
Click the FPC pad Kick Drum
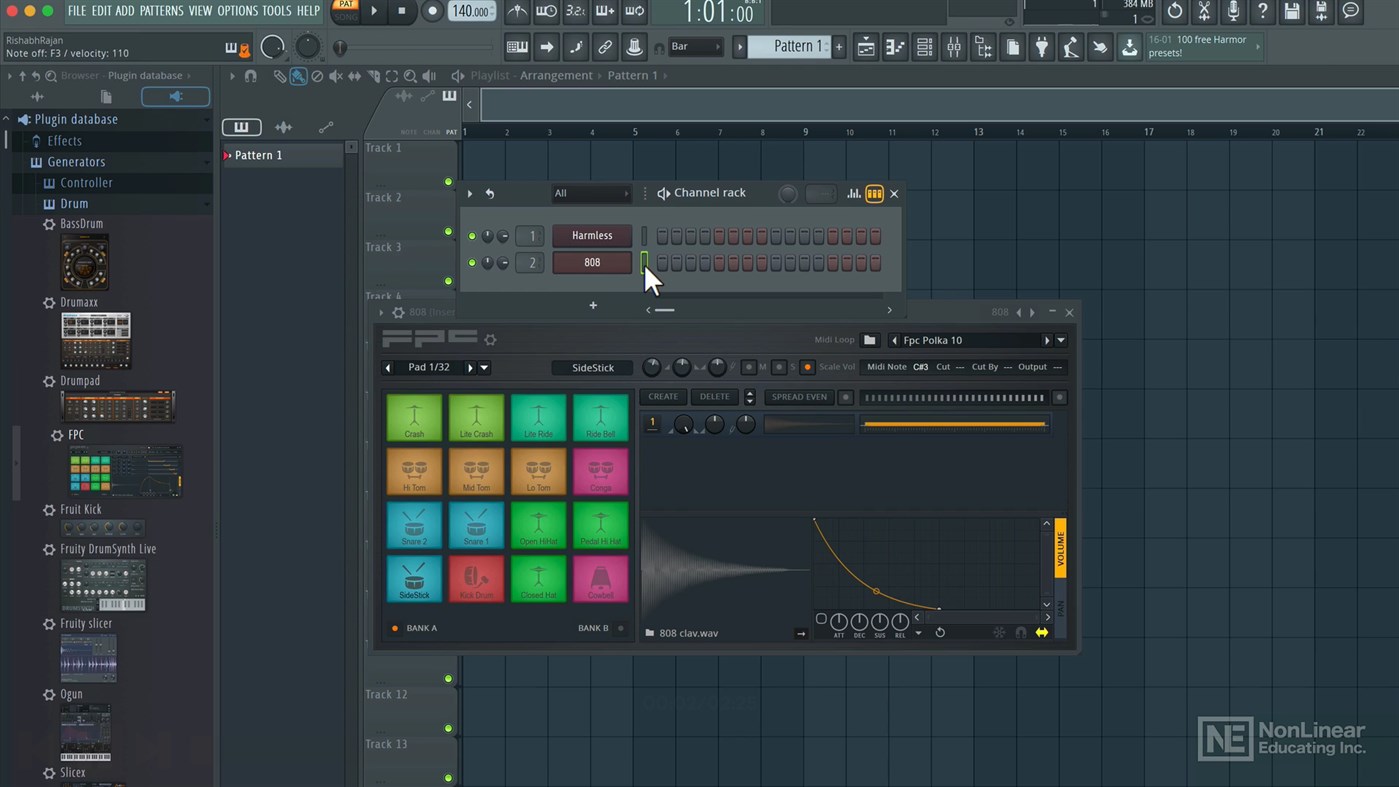point(476,579)
